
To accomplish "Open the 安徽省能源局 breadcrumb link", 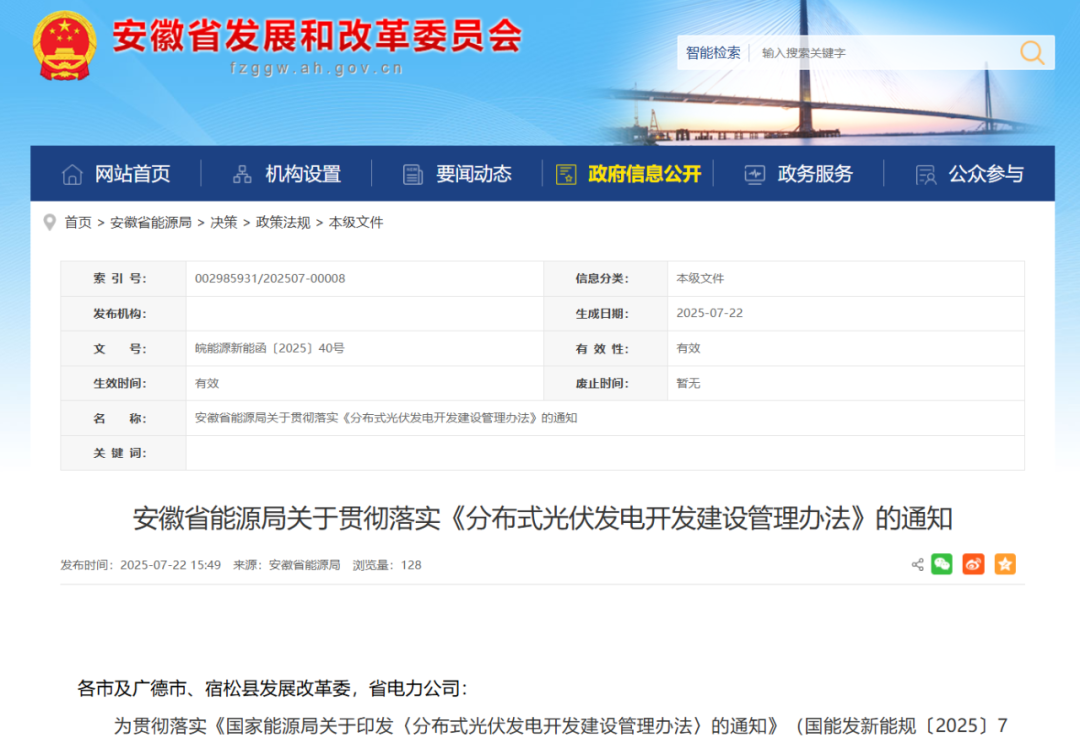I will 151,222.
